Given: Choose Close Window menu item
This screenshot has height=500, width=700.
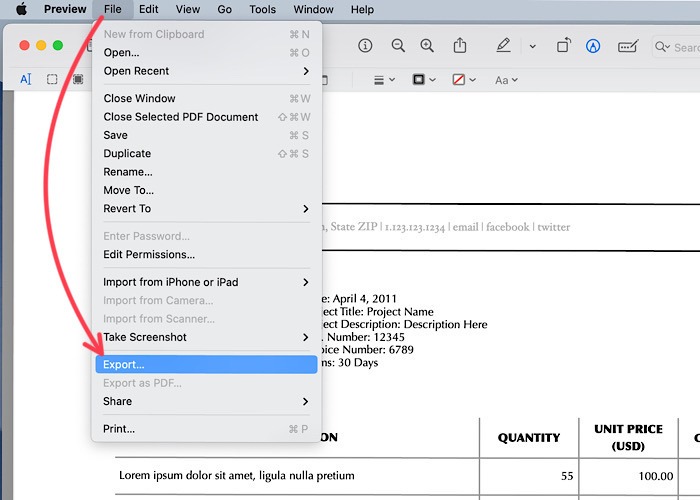Looking at the screenshot, I should (206, 98).
